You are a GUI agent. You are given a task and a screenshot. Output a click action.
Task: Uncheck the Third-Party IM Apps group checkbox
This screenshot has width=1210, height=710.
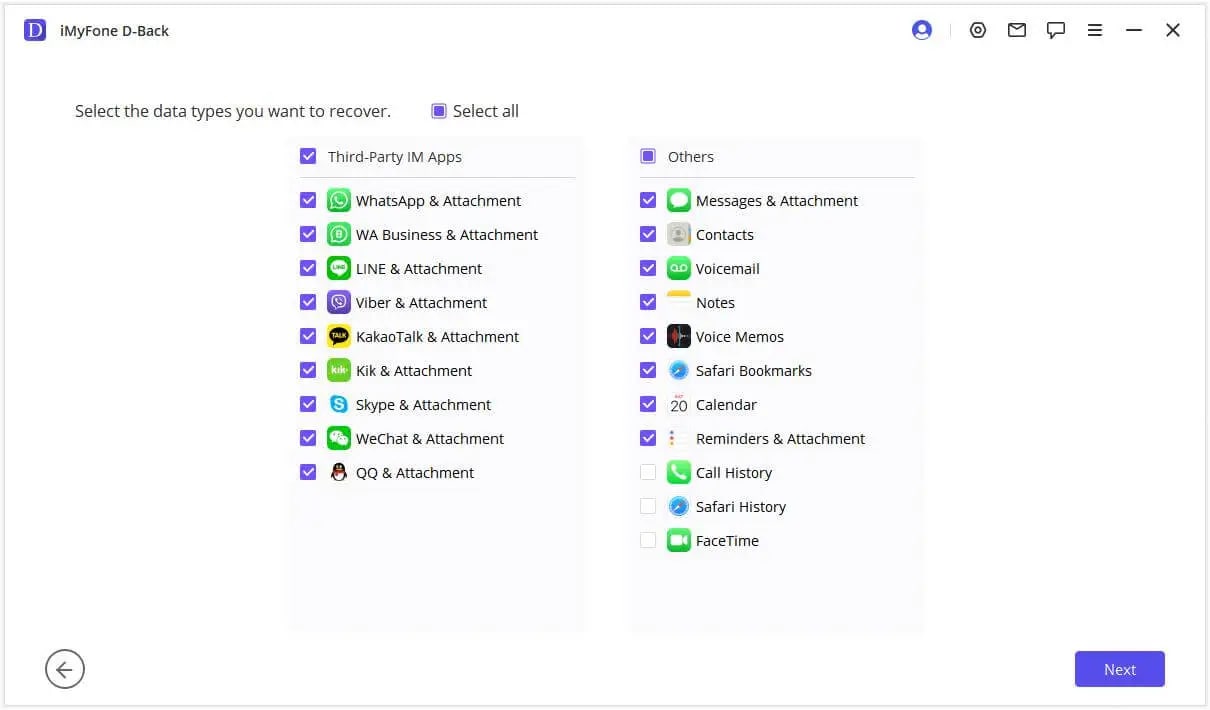coord(308,156)
